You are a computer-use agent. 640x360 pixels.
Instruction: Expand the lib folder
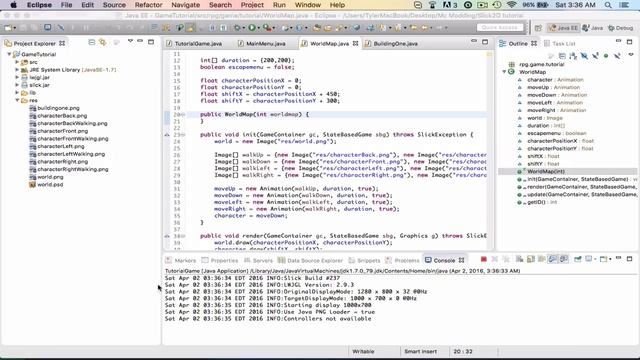[17, 93]
